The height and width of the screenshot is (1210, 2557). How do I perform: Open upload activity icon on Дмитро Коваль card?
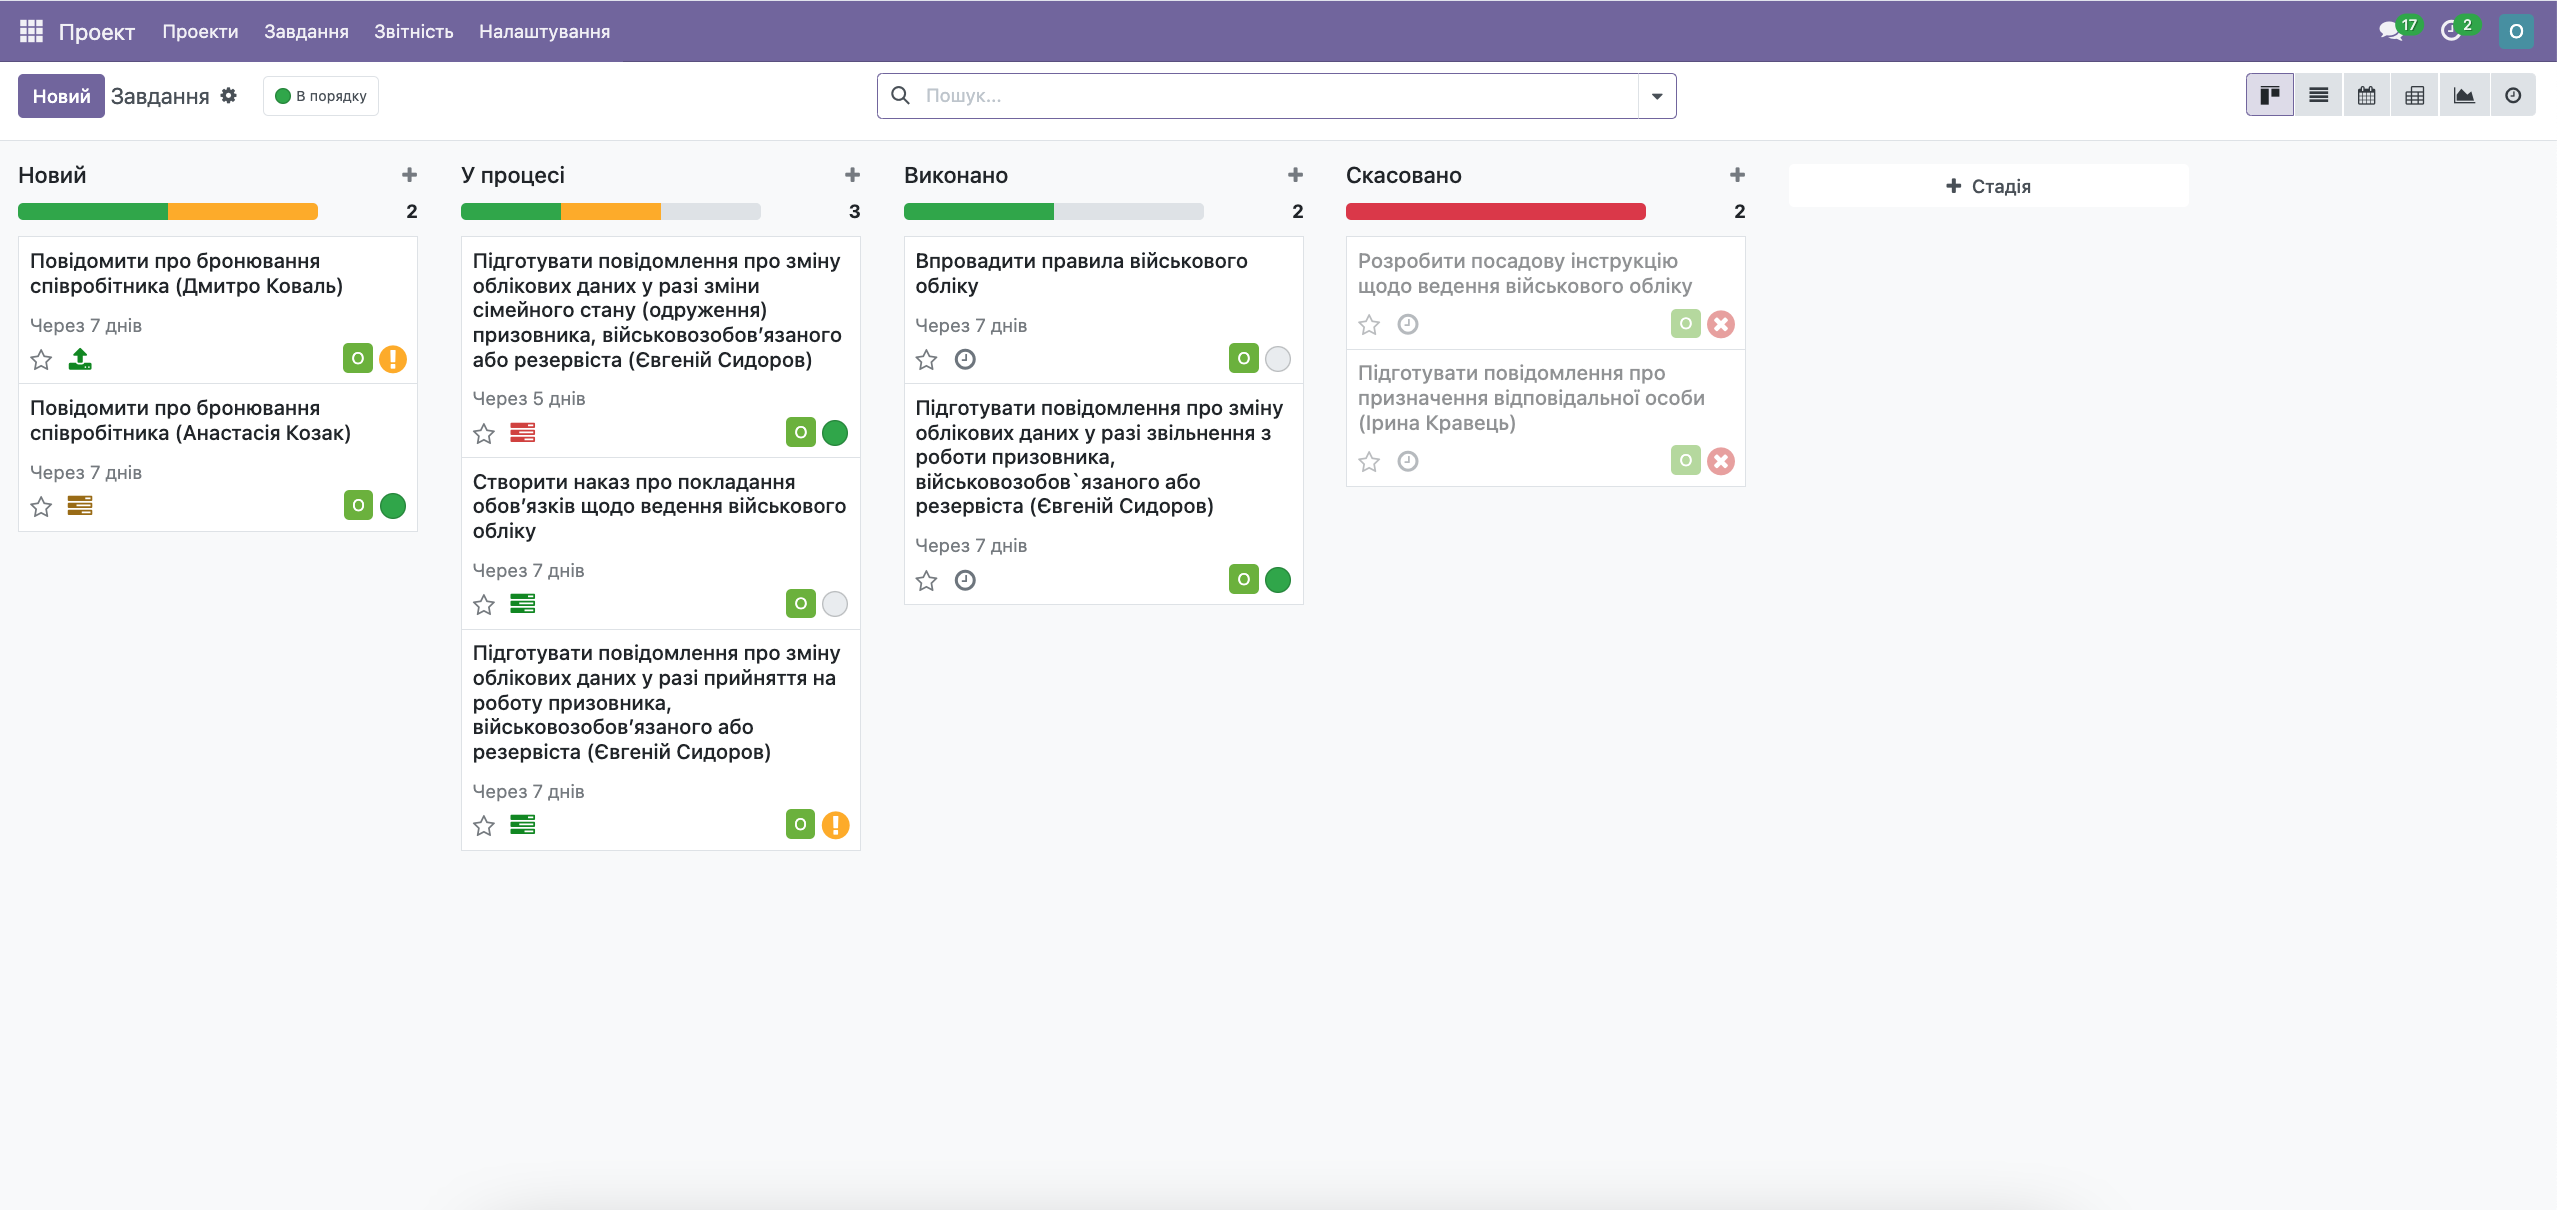[80, 359]
